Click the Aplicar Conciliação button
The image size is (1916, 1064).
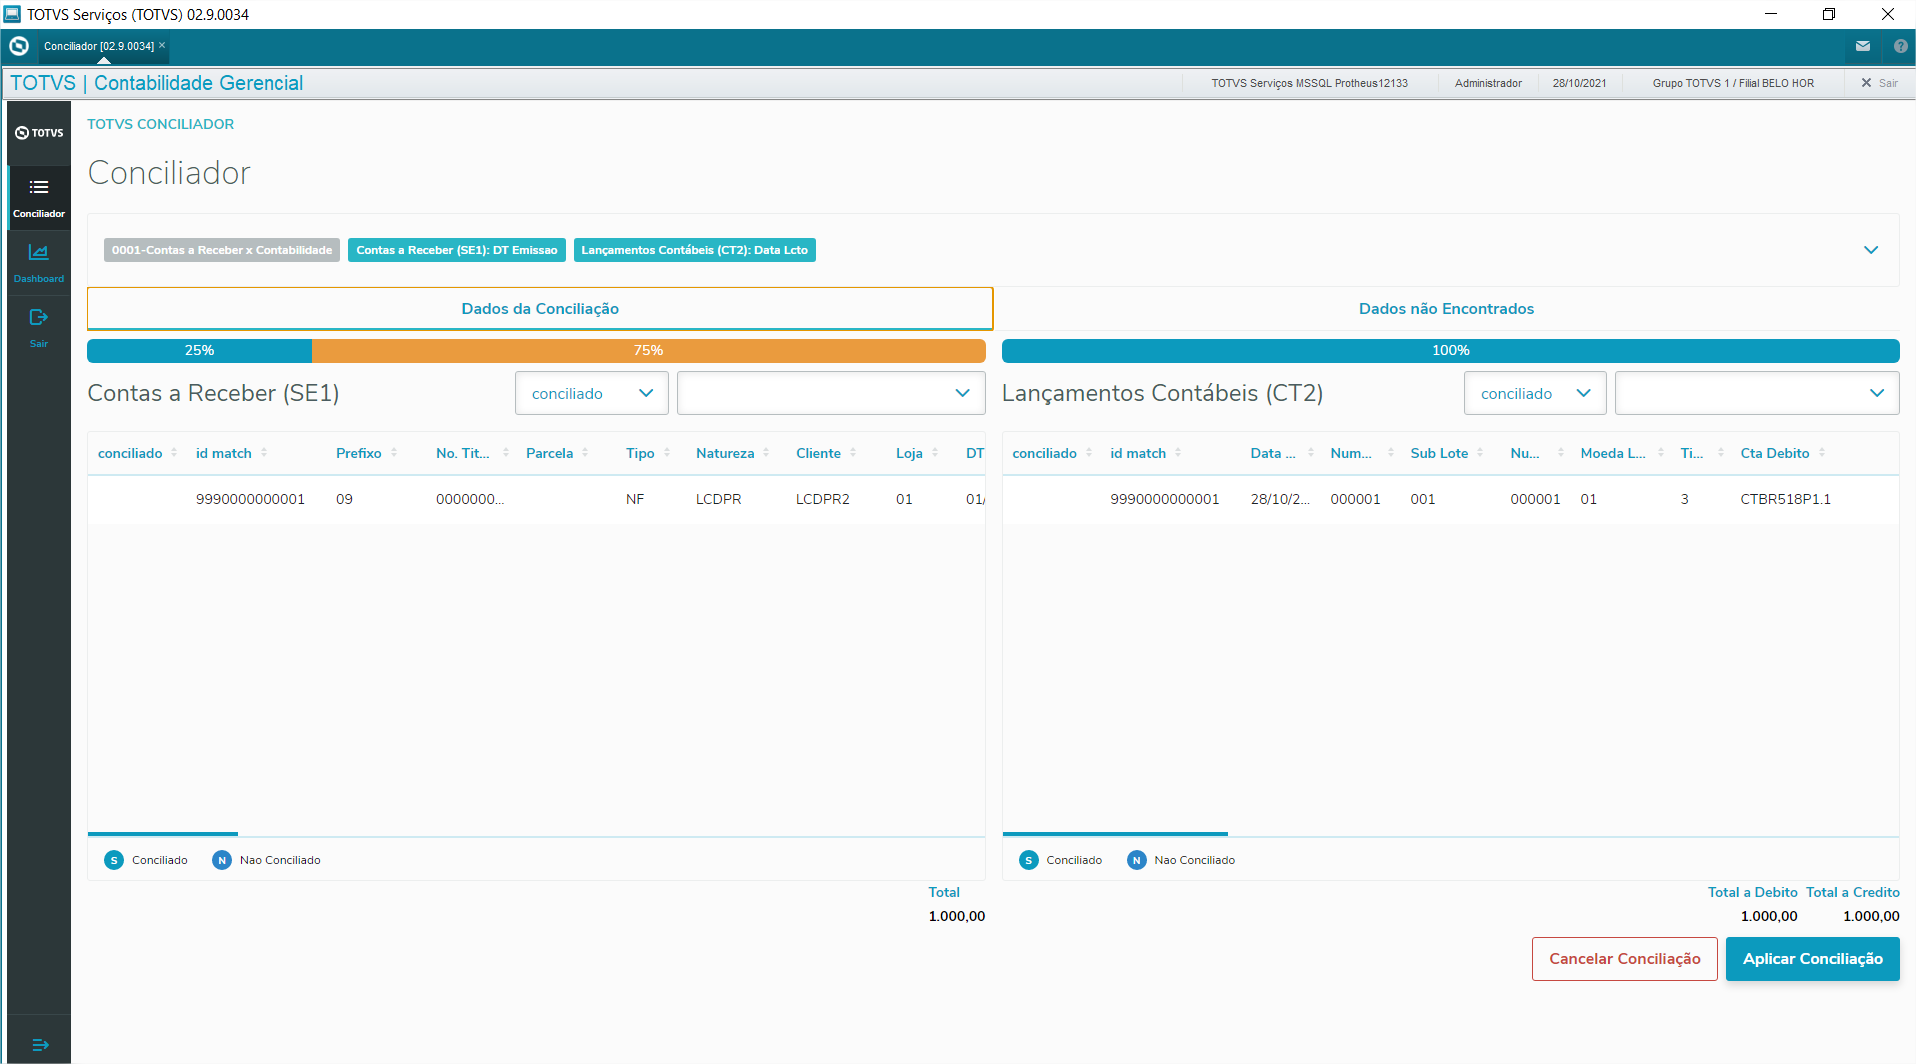click(x=1813, y=959)
